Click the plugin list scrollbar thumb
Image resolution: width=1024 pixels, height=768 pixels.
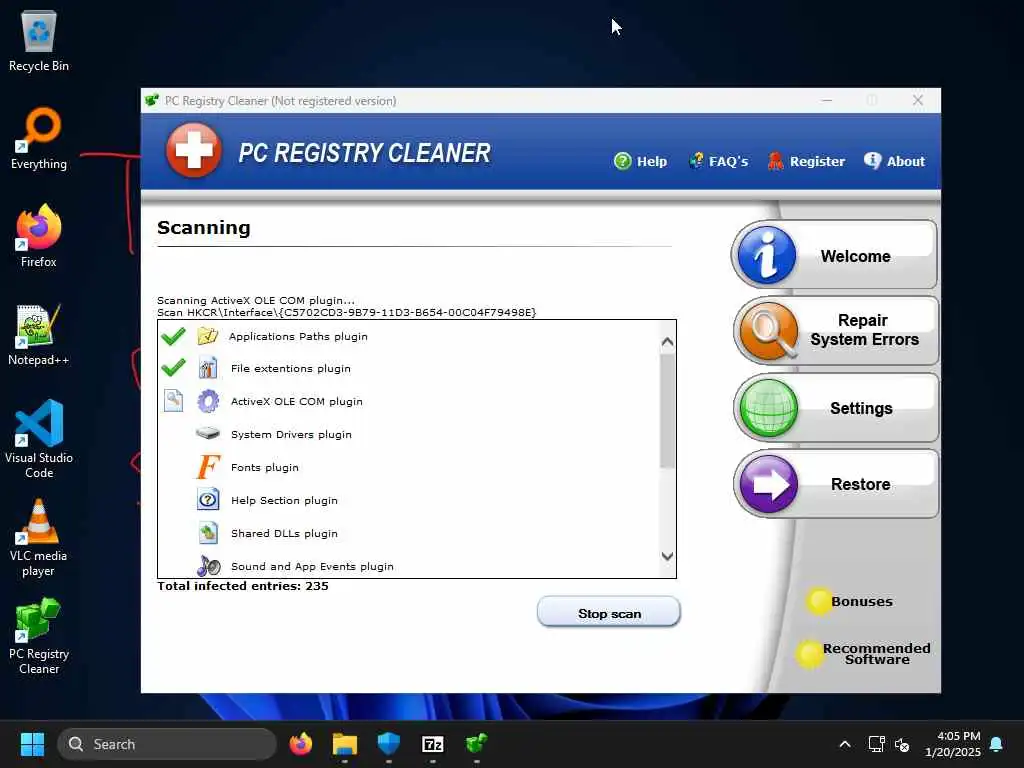point(667,411)
